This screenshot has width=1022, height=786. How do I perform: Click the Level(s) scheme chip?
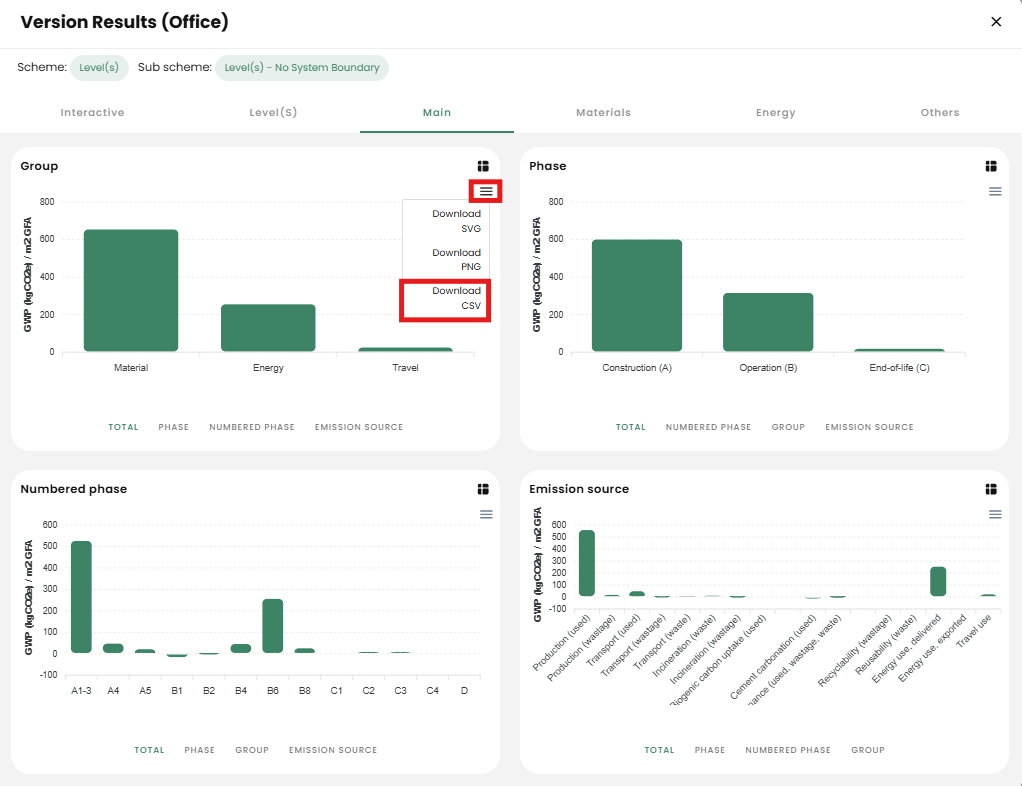point(99,68)
